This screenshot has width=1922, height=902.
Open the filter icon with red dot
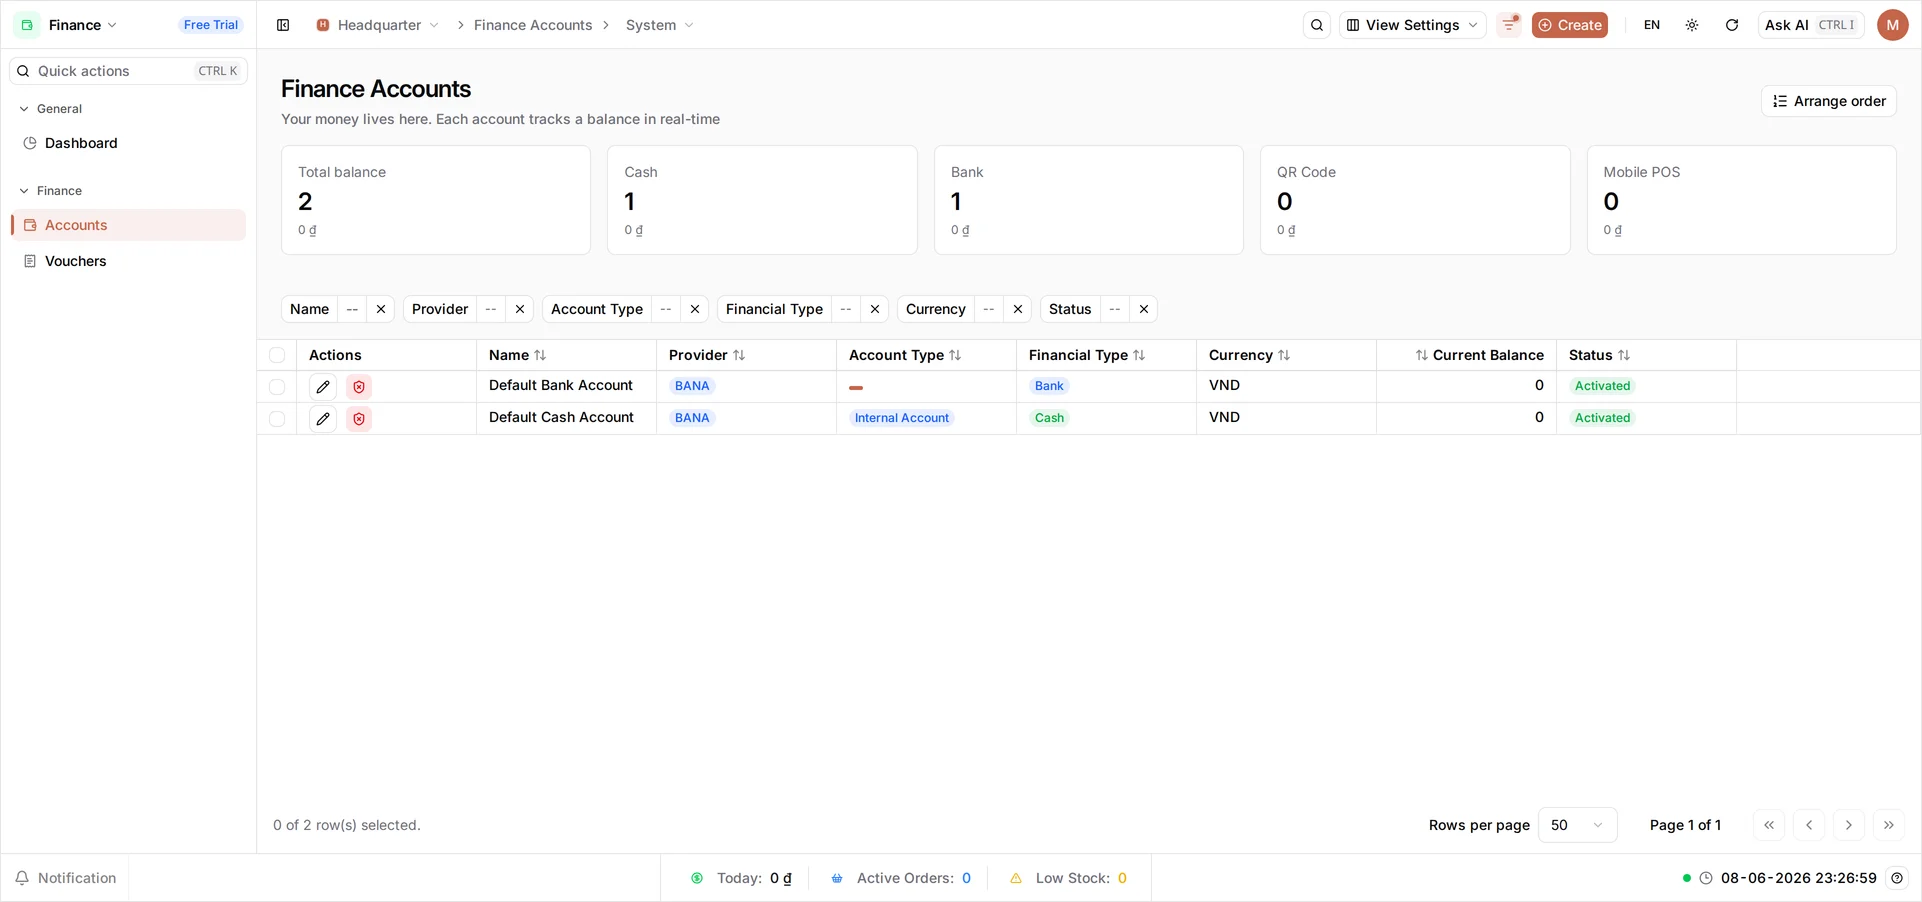pyautogui.click(x=1509, y=25)
